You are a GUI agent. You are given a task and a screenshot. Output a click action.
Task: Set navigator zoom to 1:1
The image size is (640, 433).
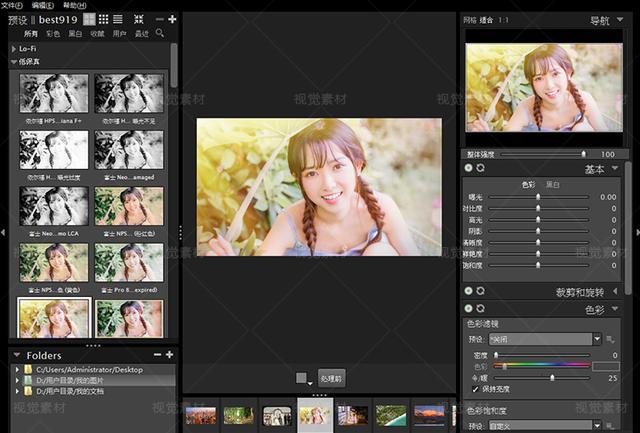[x=503, y=20]
